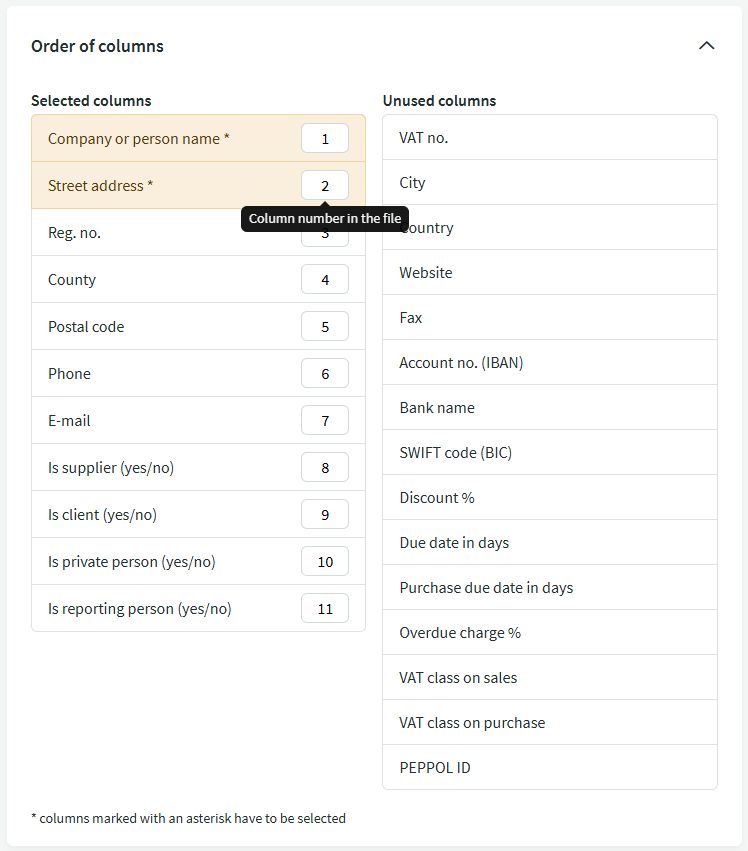Pick SWIFT code (BIC) unused column
This screenshot has height=851, width=748.
[x=549, y=453]
